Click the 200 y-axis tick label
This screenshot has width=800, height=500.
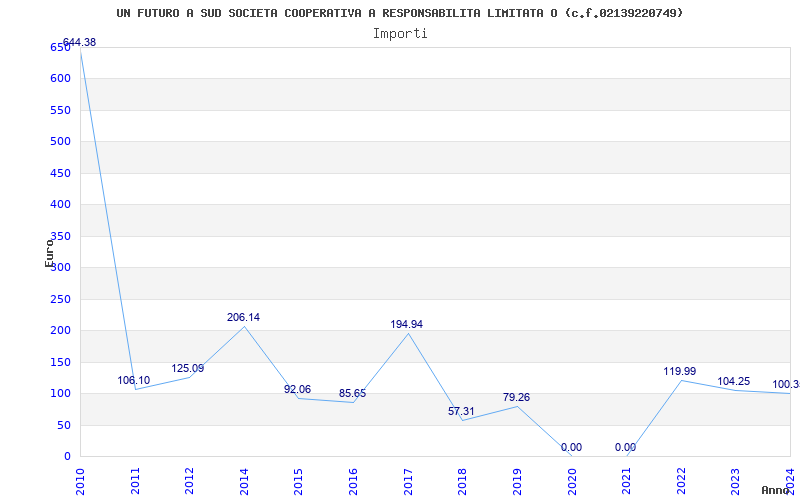[60, 331]
